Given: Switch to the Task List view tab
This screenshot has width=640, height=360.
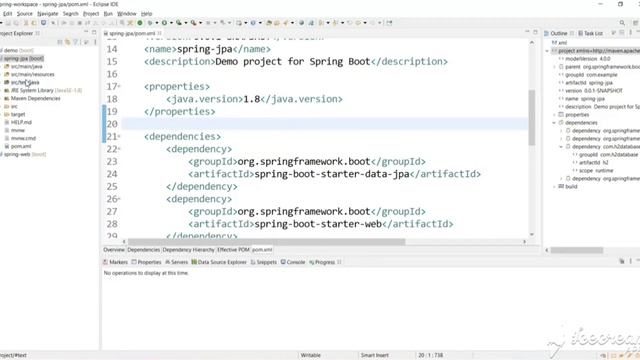Looking at the screenshot, I should coord(590,33).
